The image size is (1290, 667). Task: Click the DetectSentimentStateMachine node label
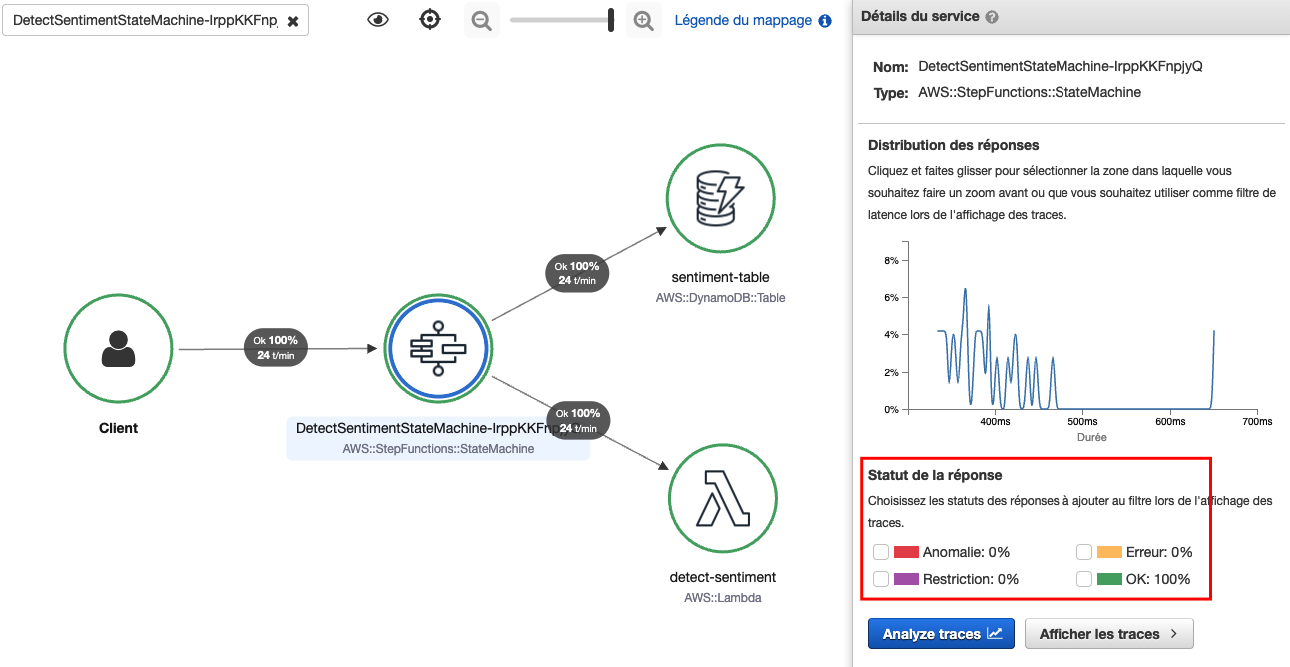[x=438, y=428]
